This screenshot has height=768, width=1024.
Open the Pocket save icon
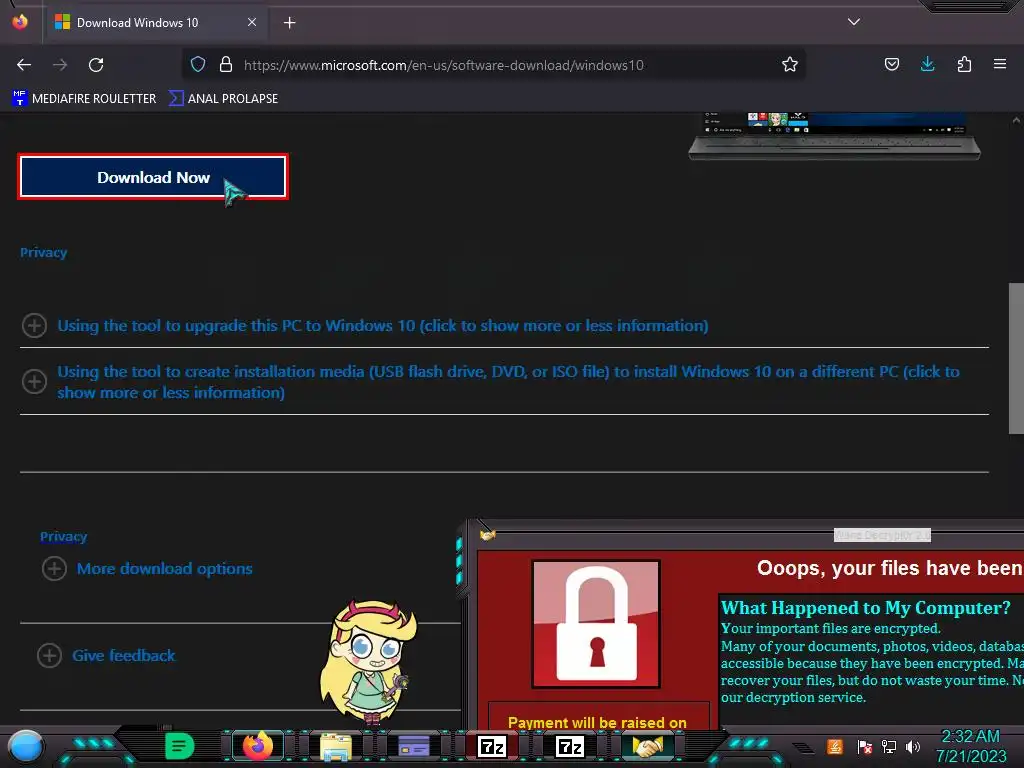[x=891, y=65]
